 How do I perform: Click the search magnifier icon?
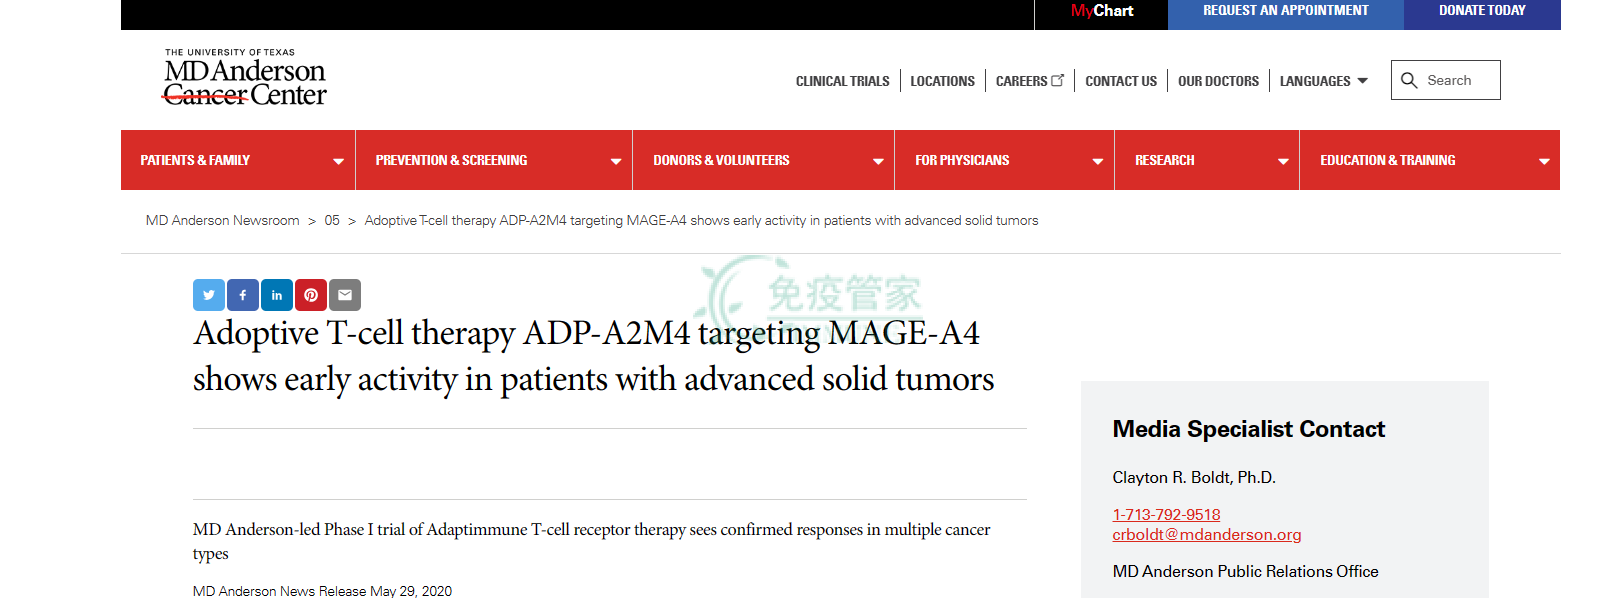click(x=1409, y=80)
